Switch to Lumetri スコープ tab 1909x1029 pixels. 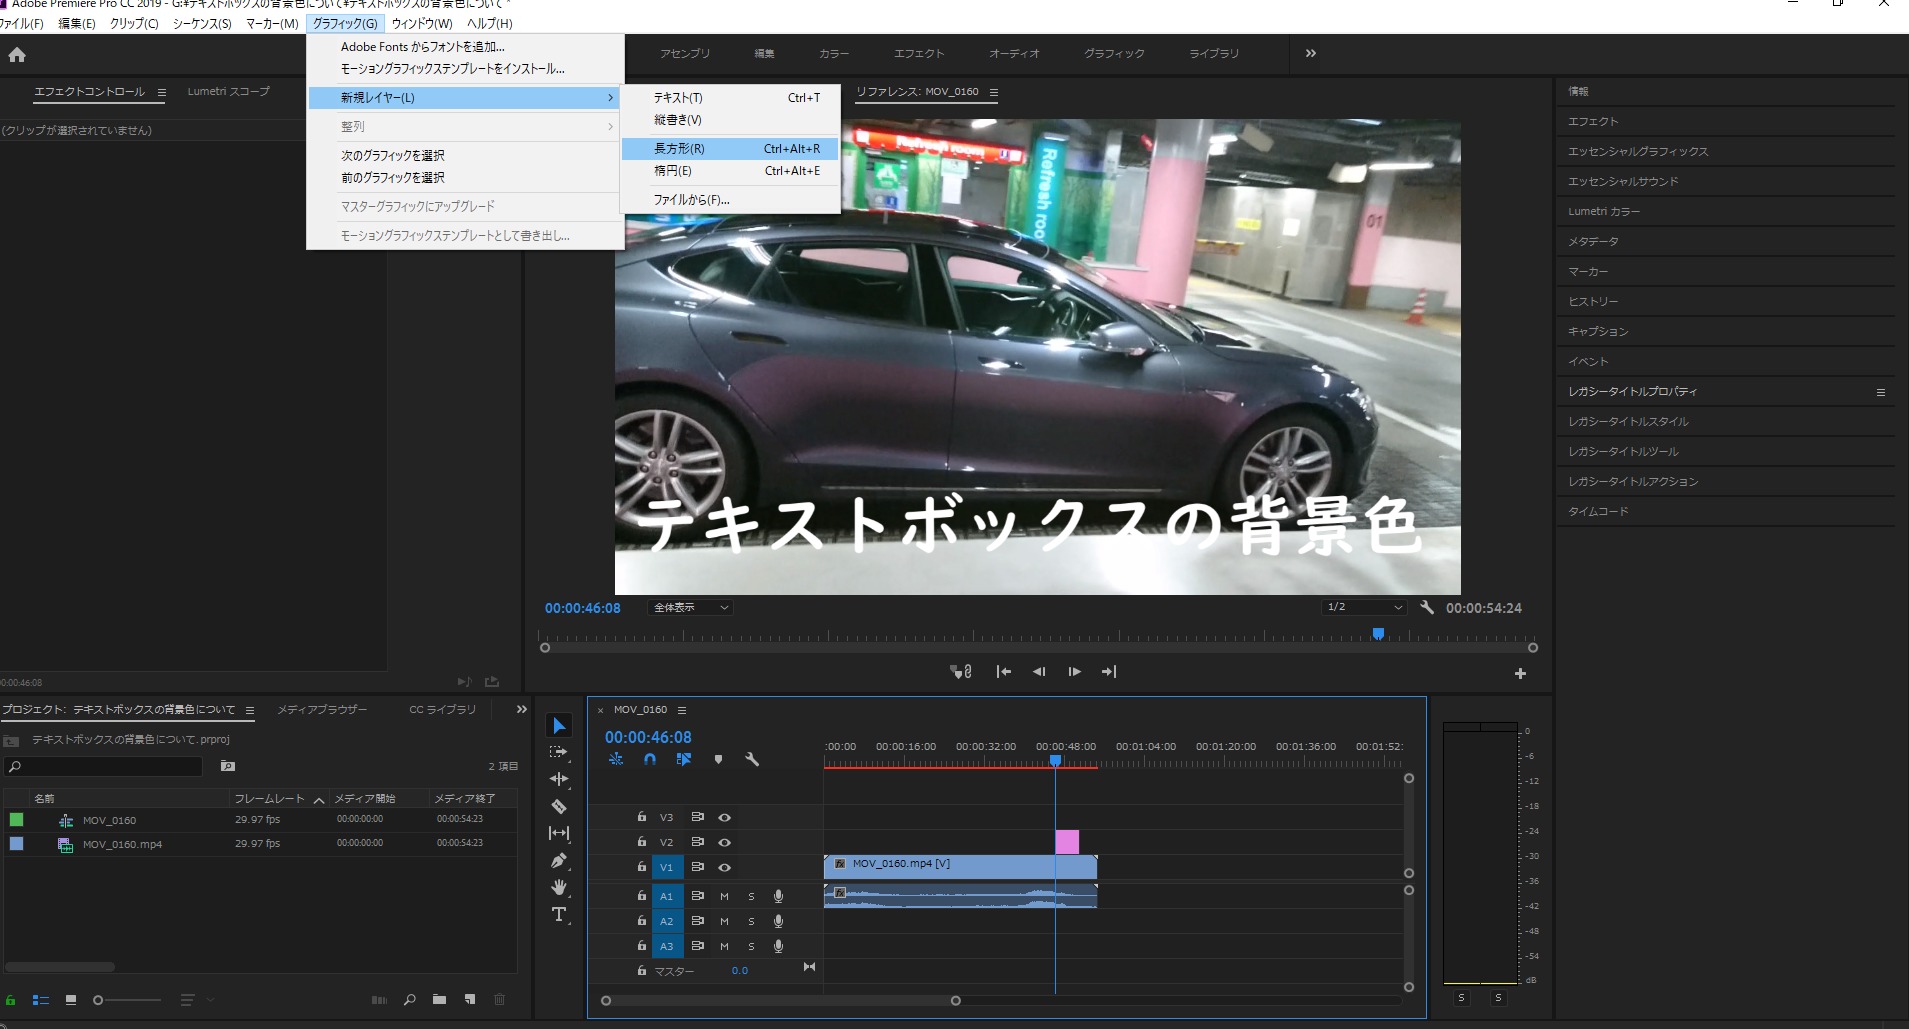point(228,91)
